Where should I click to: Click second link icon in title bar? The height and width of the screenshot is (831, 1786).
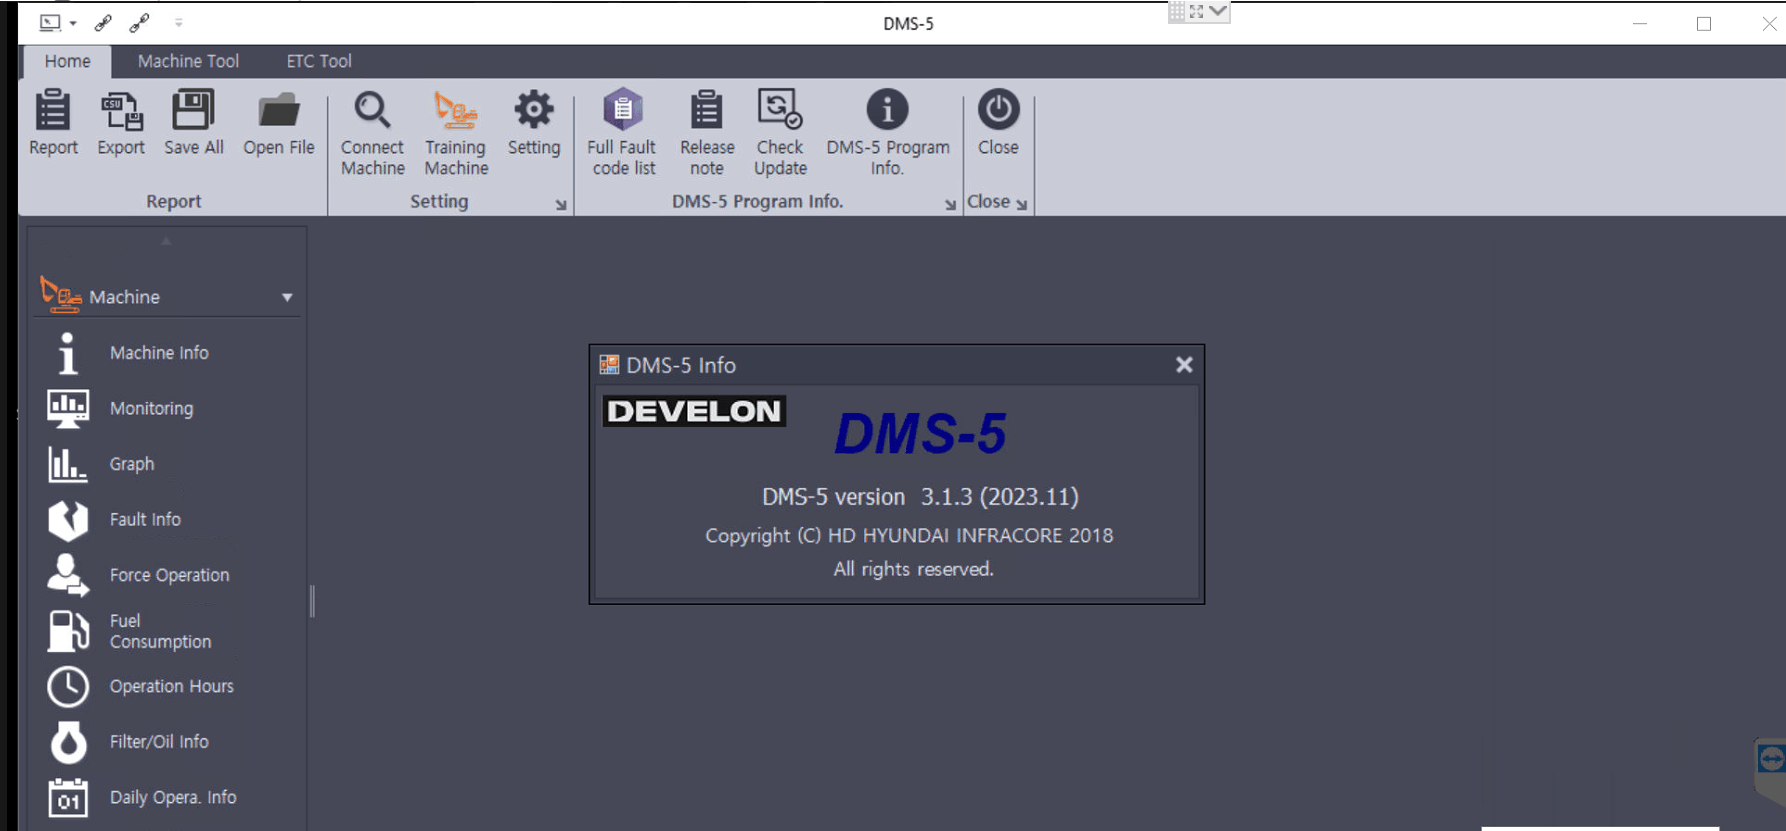point(139,23)
